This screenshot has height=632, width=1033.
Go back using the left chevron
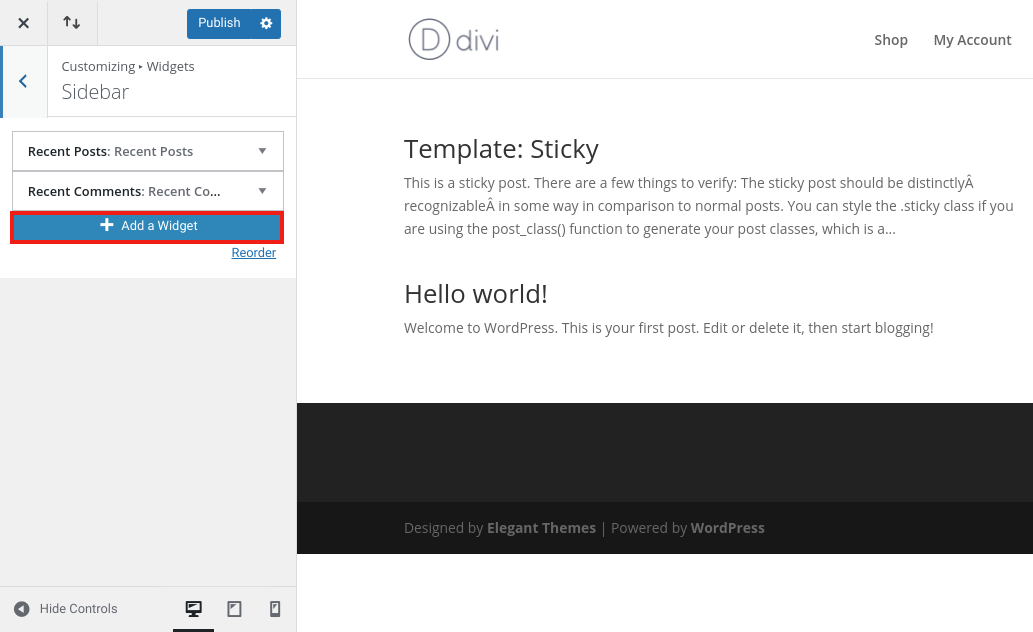(24, 82)
